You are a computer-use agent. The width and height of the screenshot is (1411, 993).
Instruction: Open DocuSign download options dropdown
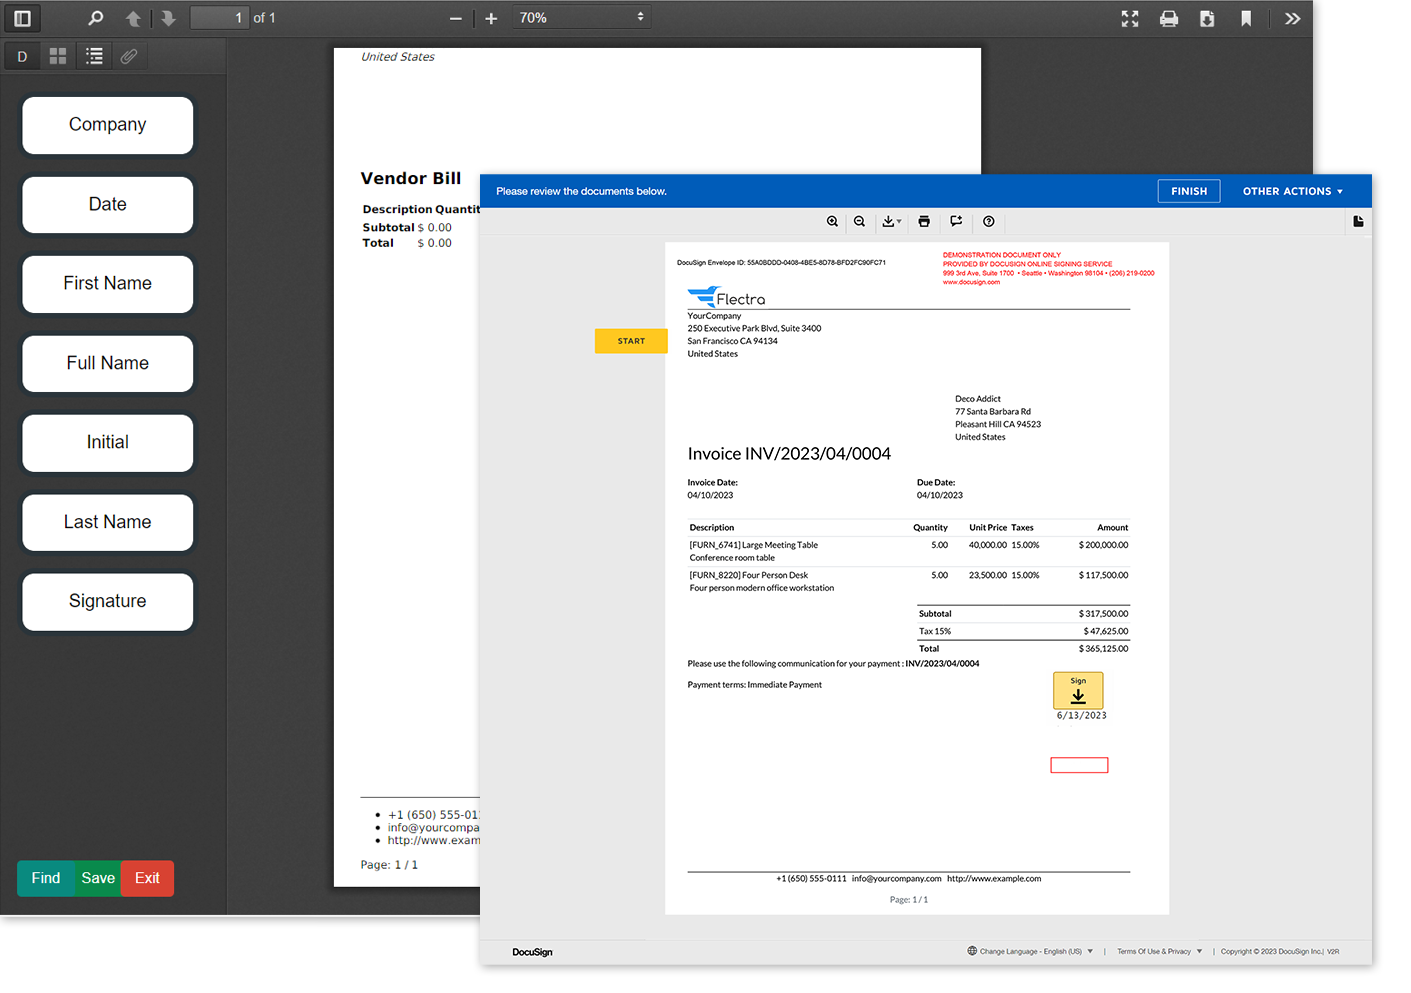pyautogui.click(x=891, y=222)
